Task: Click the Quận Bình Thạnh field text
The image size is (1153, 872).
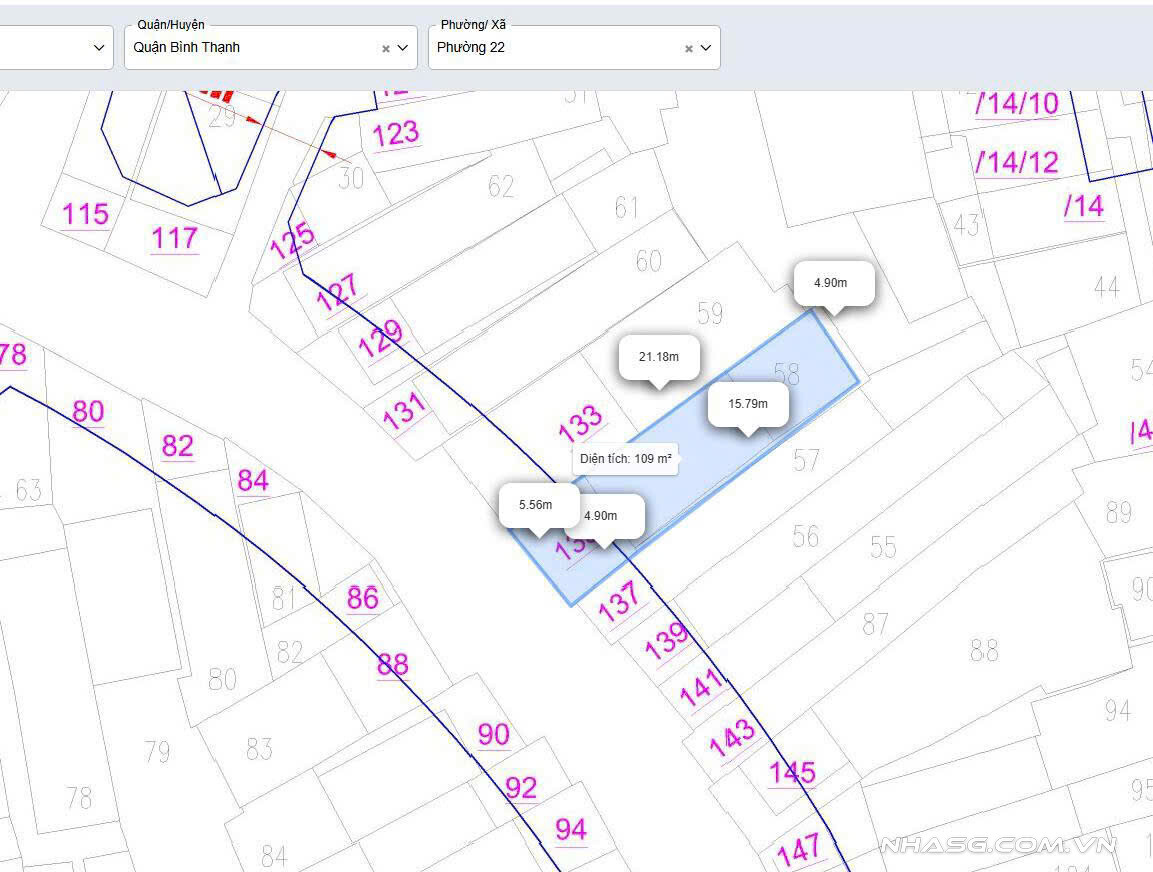Action: pos(187,47)
